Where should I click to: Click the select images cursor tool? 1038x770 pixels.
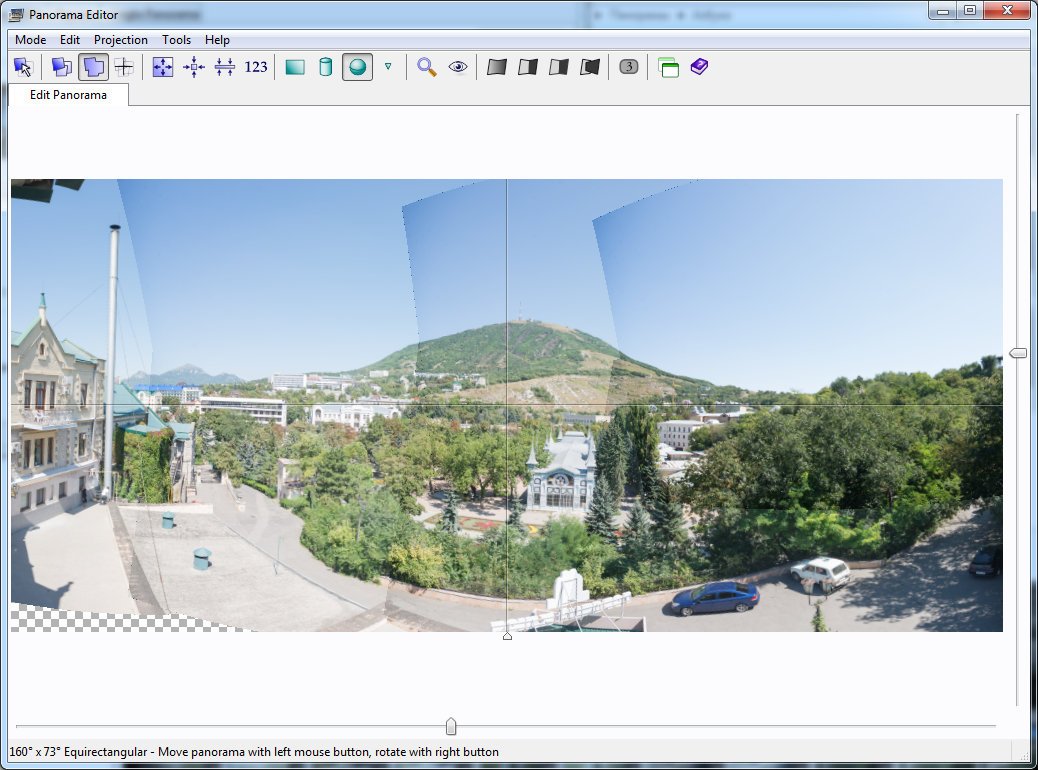coord(23,67)
